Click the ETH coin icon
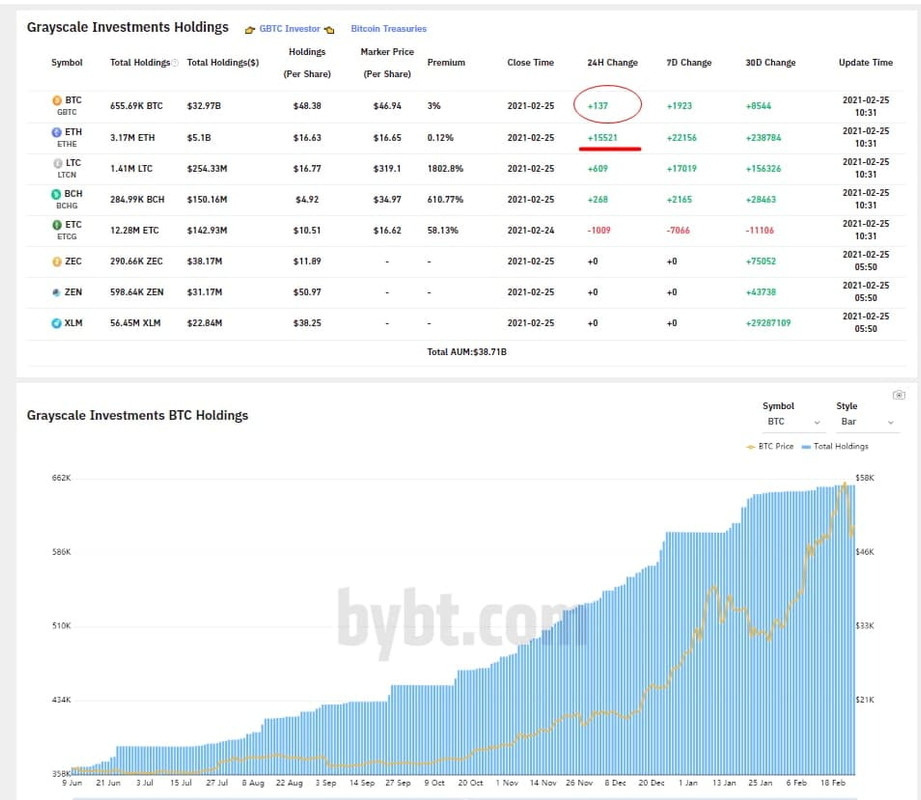 [57, 132]
